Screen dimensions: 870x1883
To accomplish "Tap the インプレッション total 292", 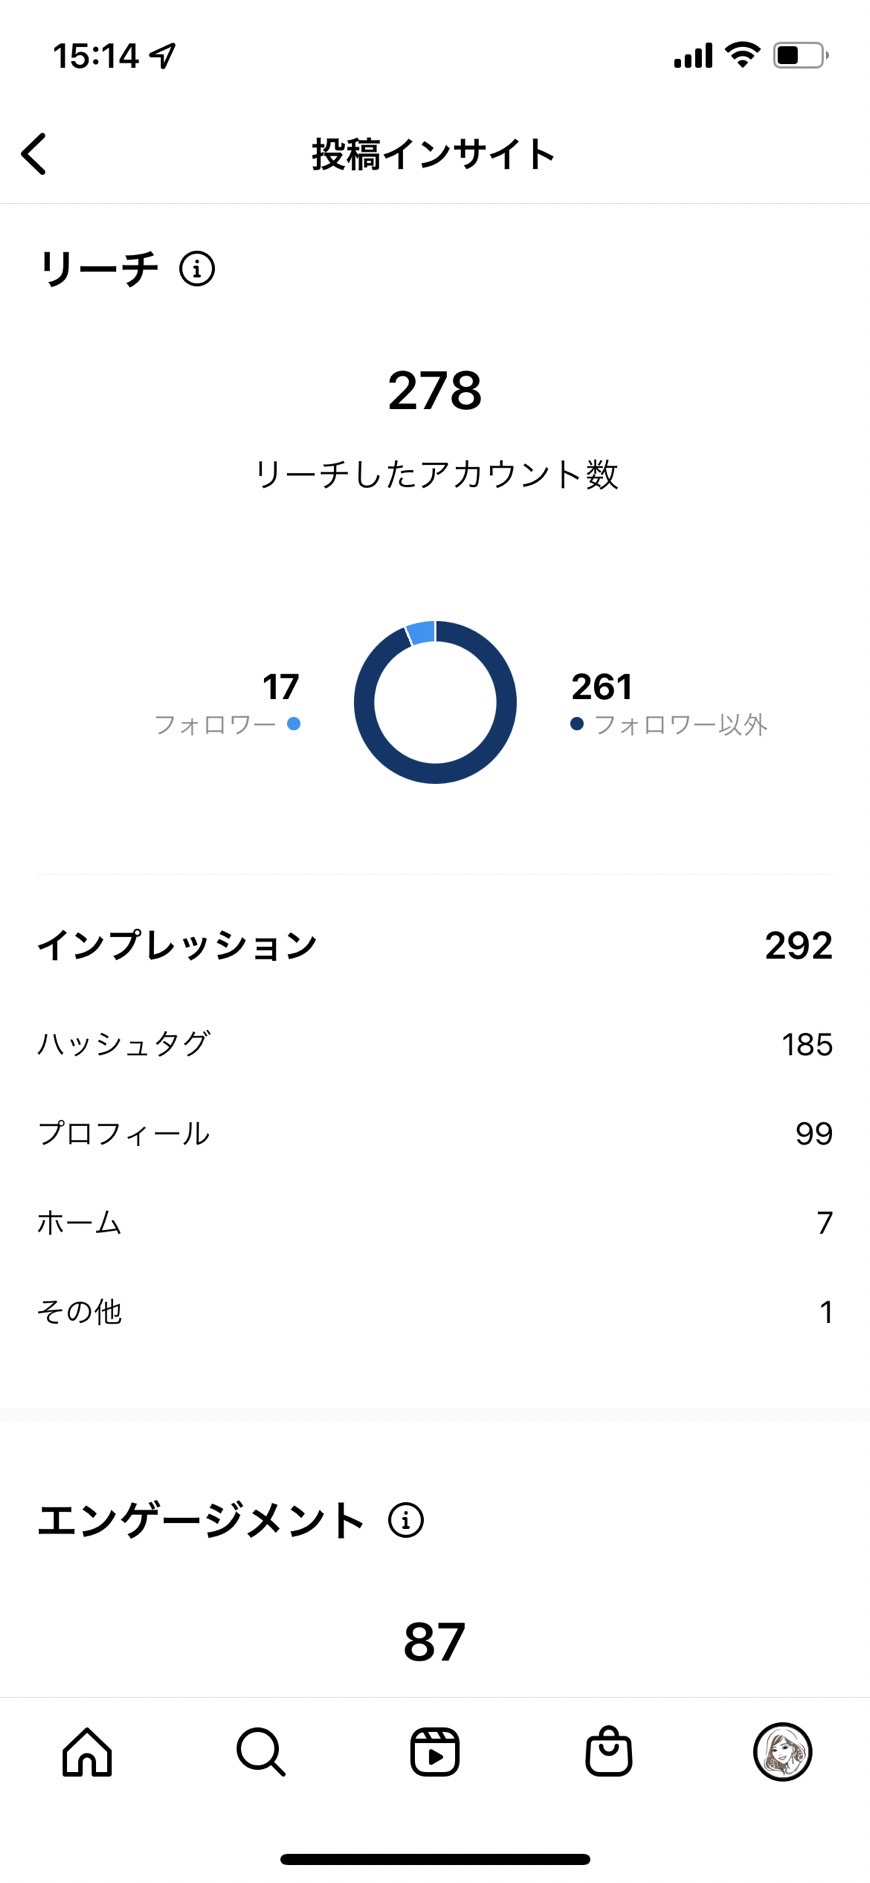I will [x=798, y=945].
